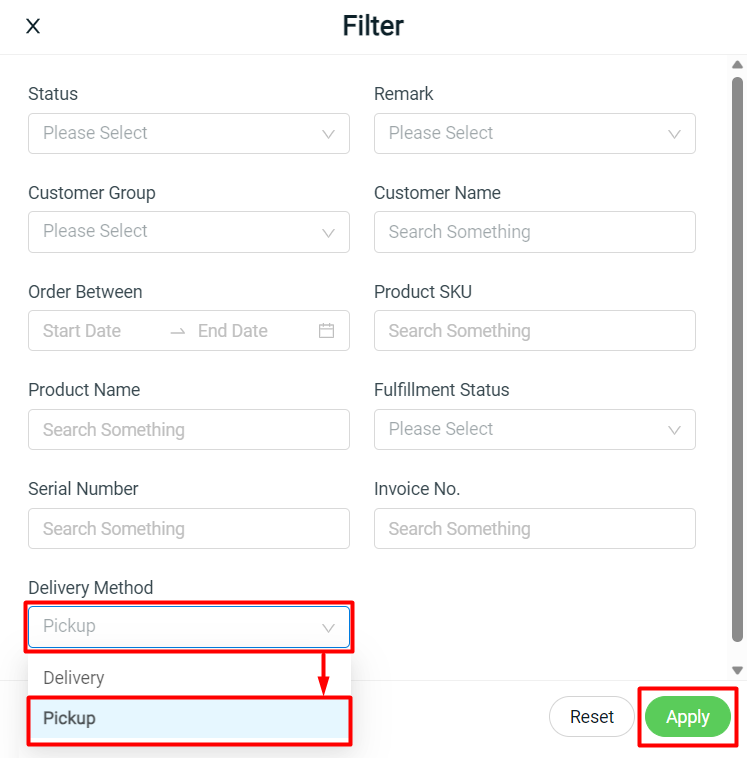Screen dimensions: 747x758
Task: Click the scrollbar up arrow
Action: 737,65
